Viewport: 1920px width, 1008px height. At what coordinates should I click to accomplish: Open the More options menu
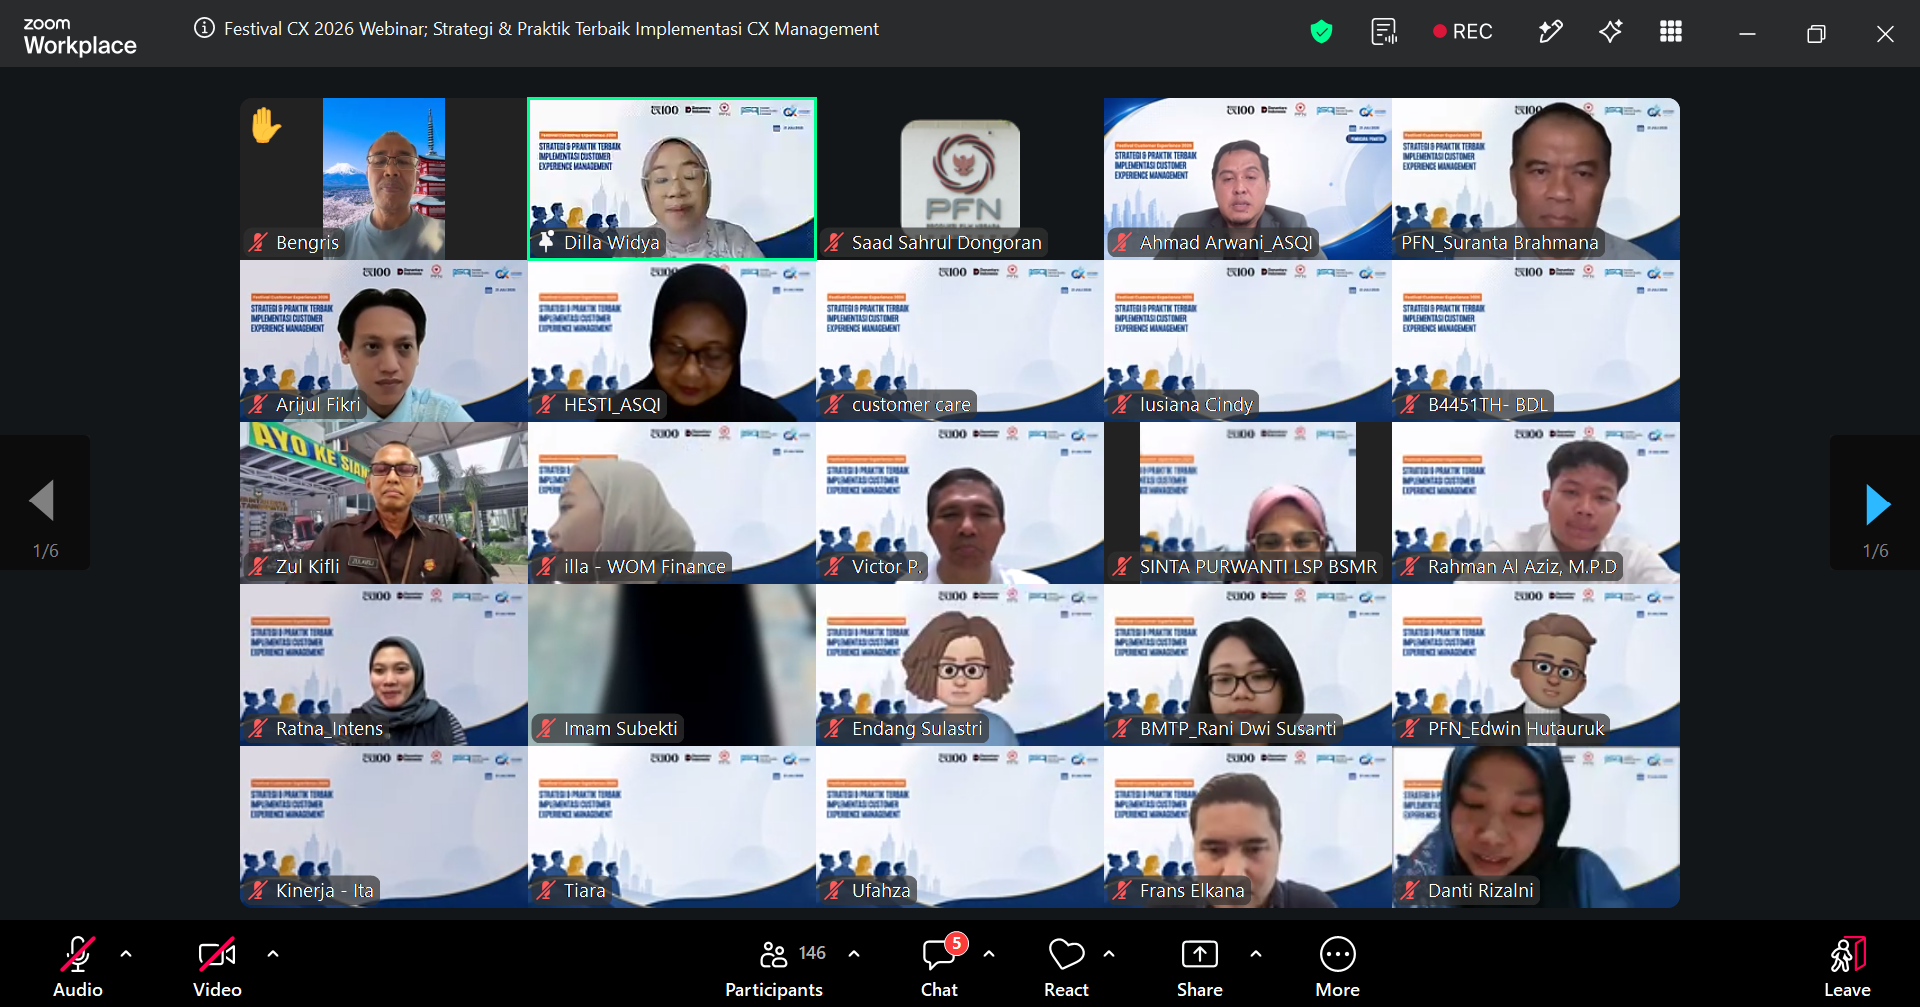pyautogui.click(x=1338, y=967)
